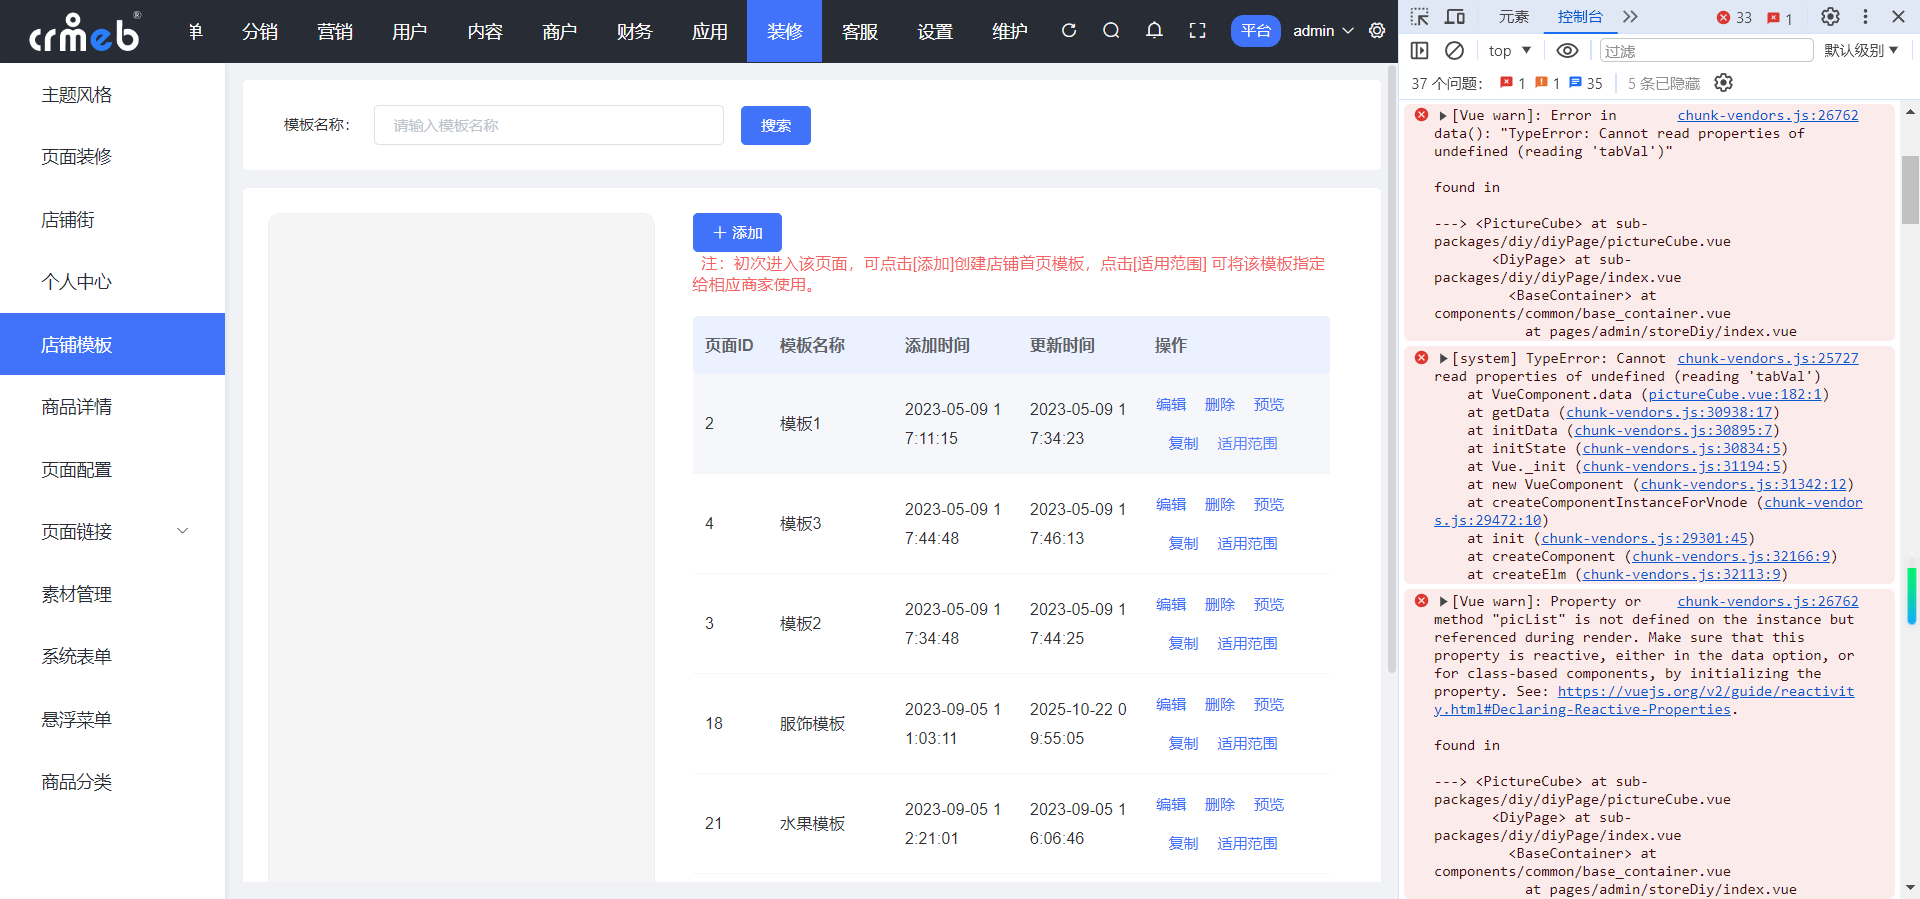Expand the 页面链接 sidebar submenu
This screenshot has height=899, width=1920.
click(x=183, y=531)
